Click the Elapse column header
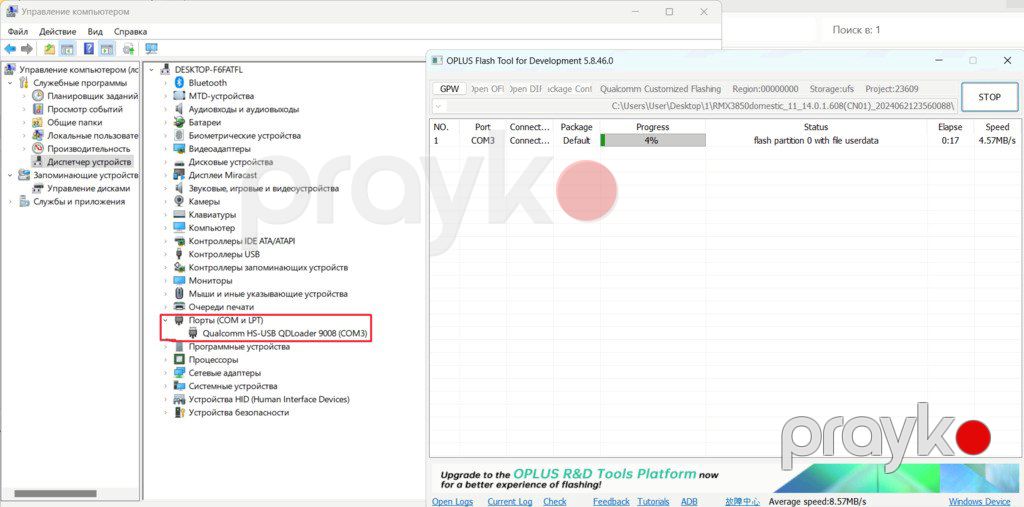This screenshot has height=507, width=1024. click(950, 127)
